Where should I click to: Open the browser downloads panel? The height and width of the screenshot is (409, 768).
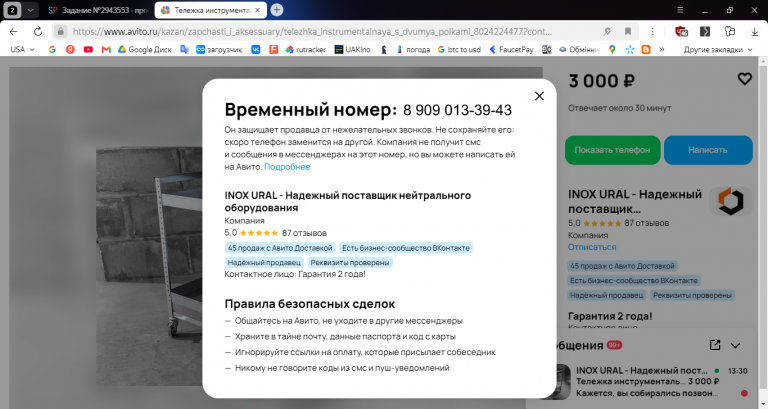[x=754, y=31]
